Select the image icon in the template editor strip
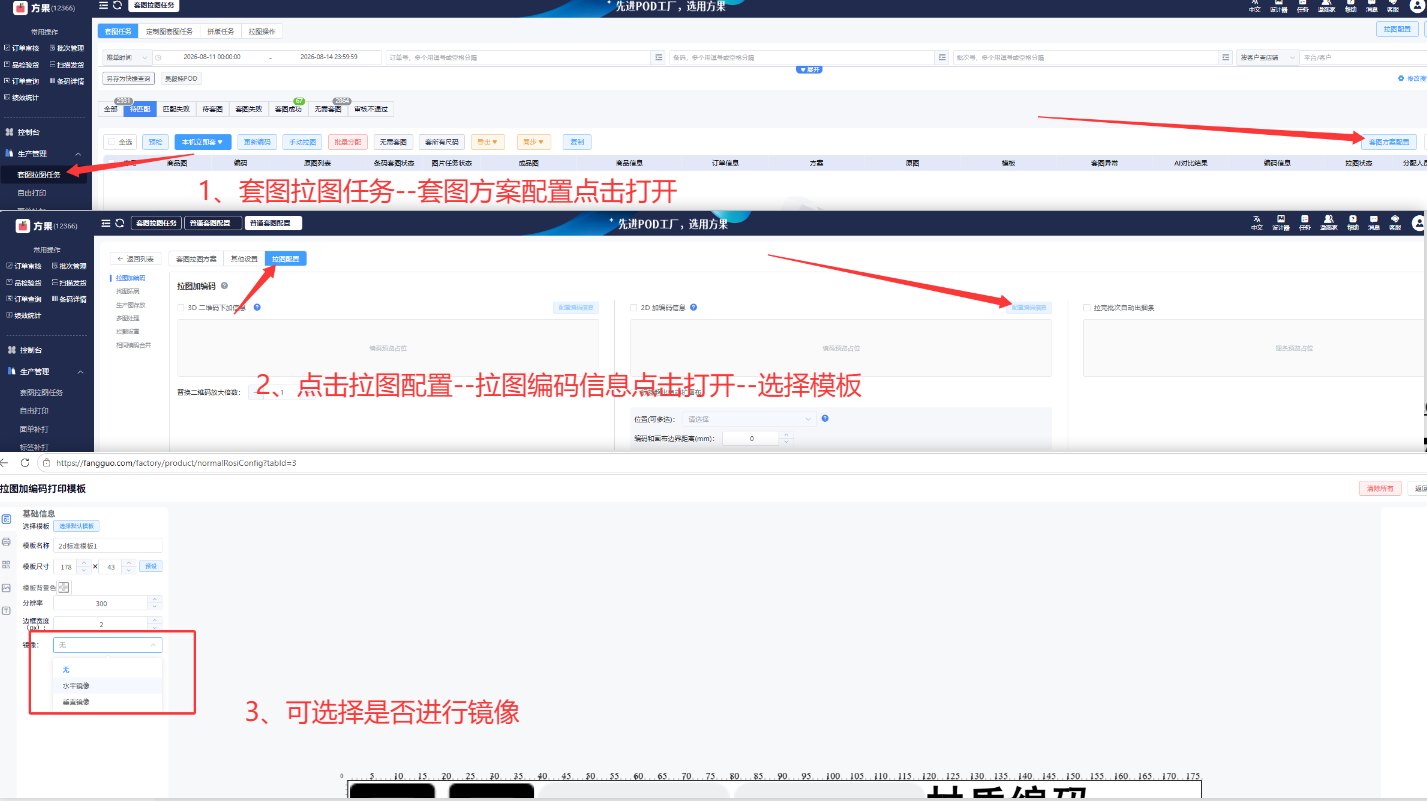This screenshot has width=1427, height=801. click(7, 587)
